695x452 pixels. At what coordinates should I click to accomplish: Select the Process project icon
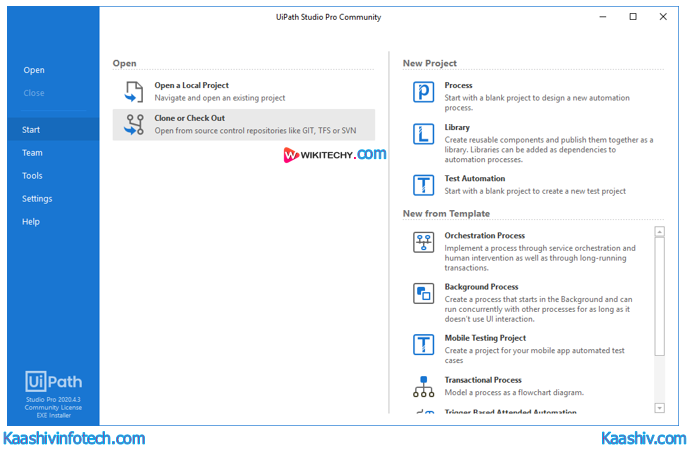[423, 92]
